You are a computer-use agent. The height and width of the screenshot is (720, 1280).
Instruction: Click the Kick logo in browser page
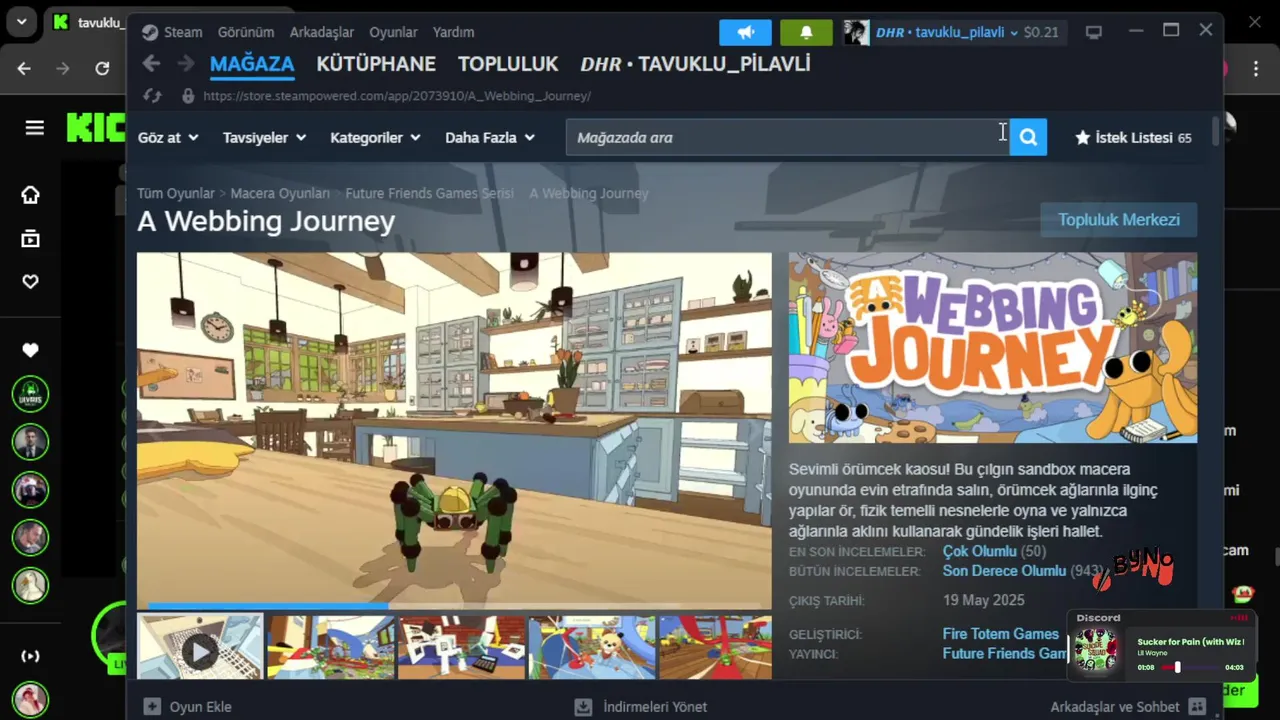point(95,127)
